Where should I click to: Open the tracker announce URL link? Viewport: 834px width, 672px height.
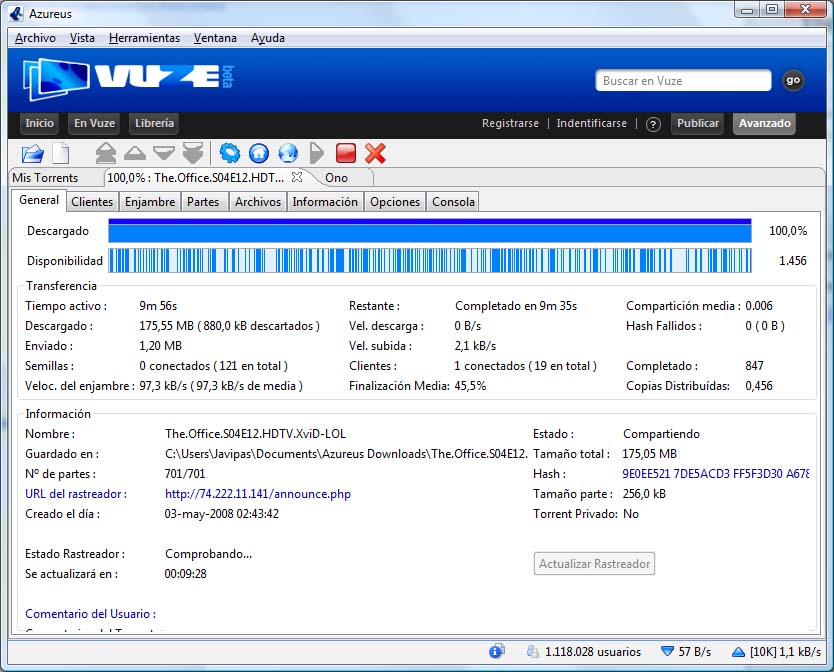[258, 494]
